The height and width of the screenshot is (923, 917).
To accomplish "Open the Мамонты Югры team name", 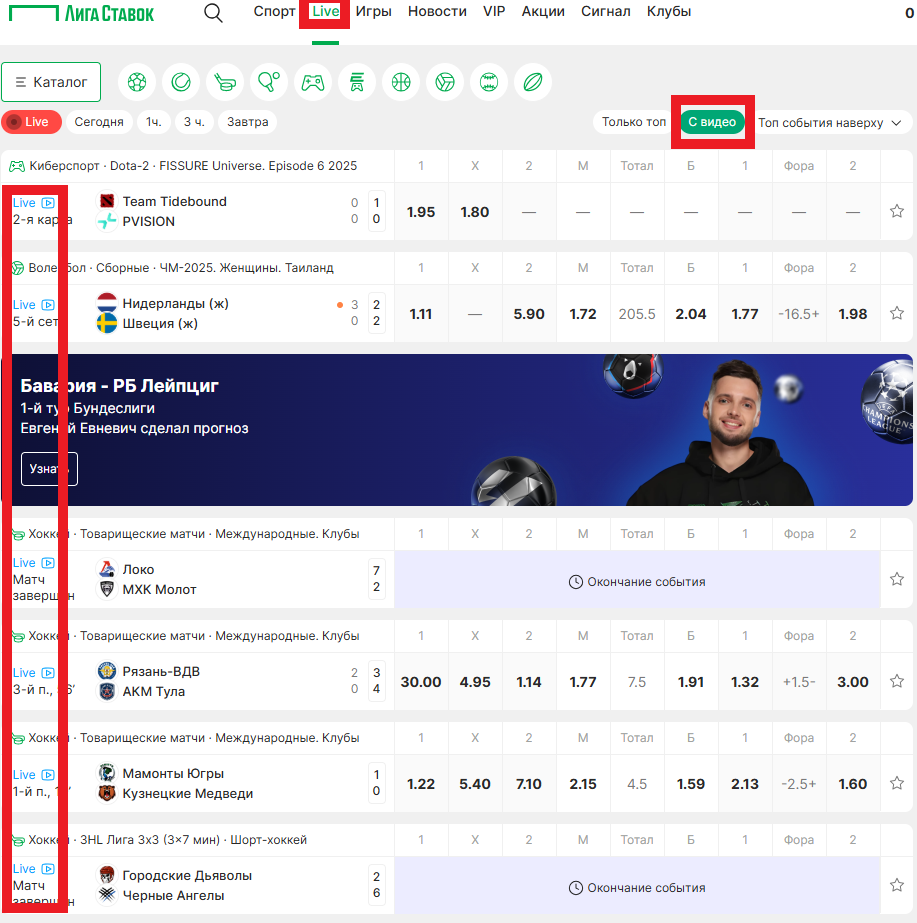I will click(x=173, y=773).
